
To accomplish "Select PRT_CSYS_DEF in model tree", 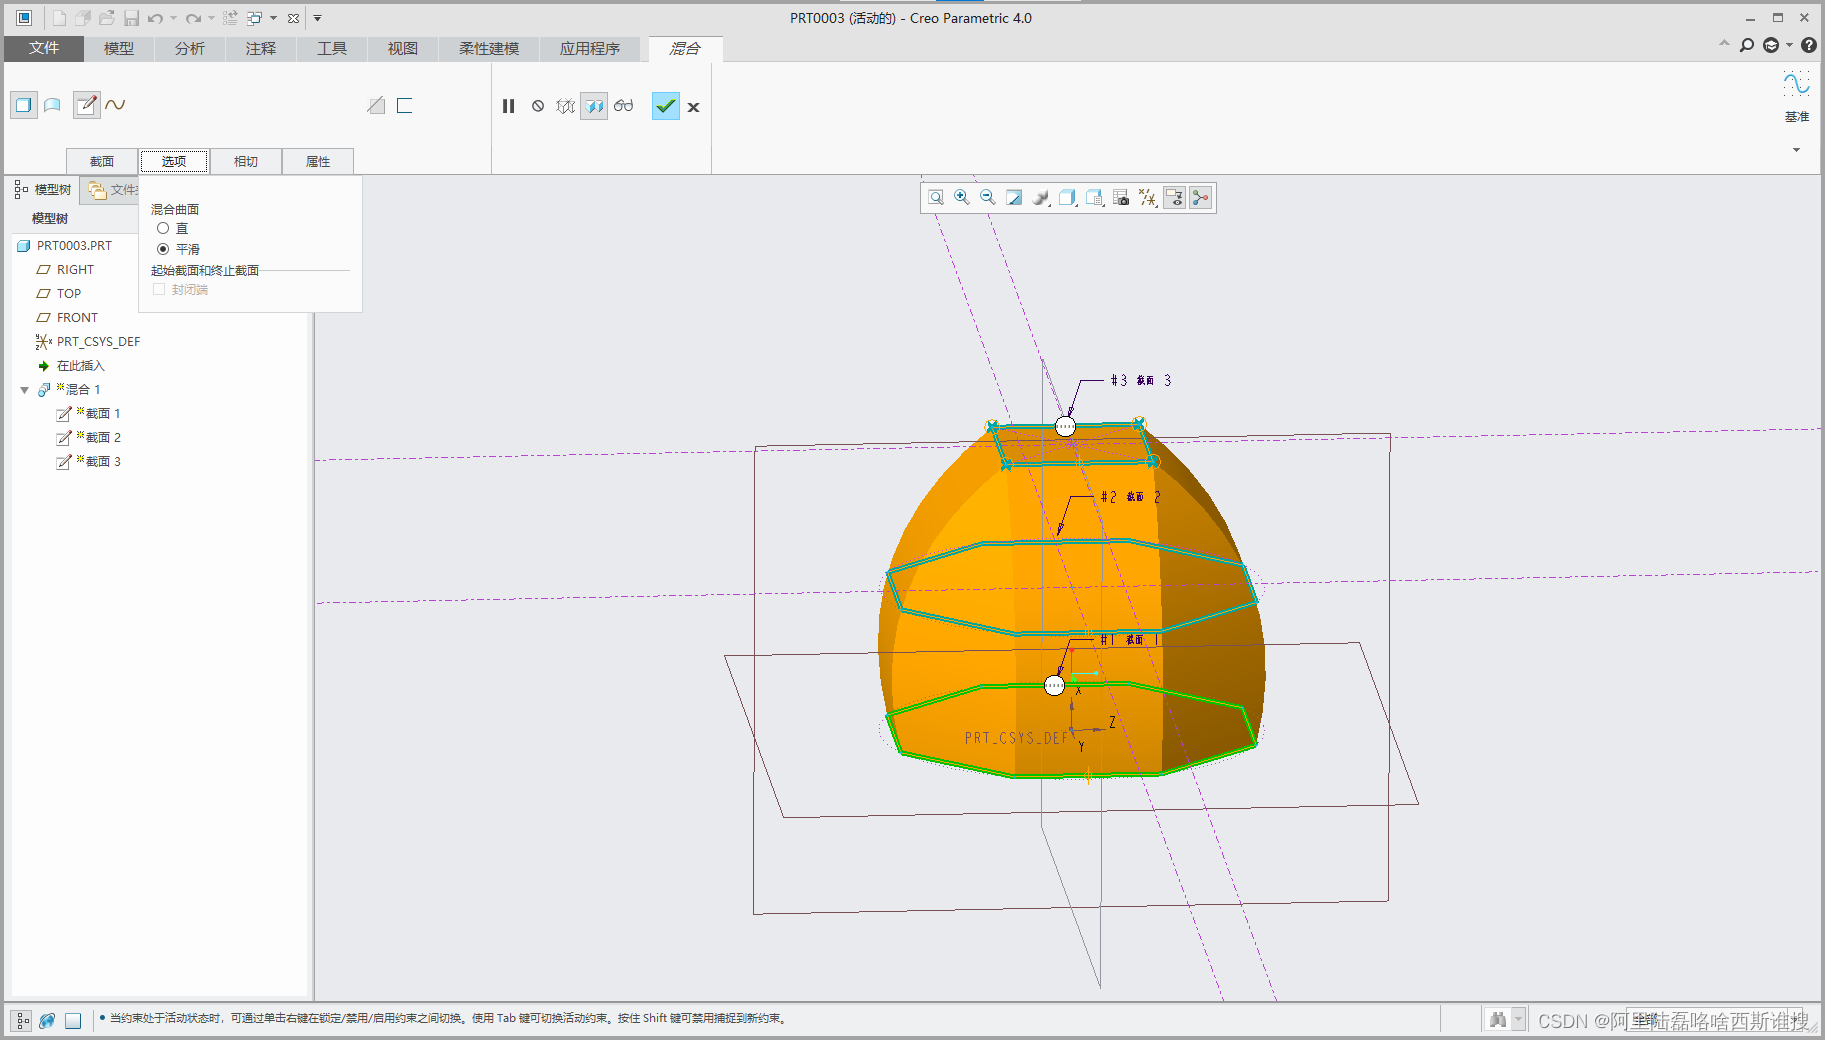I will click(x=98, y=341).
